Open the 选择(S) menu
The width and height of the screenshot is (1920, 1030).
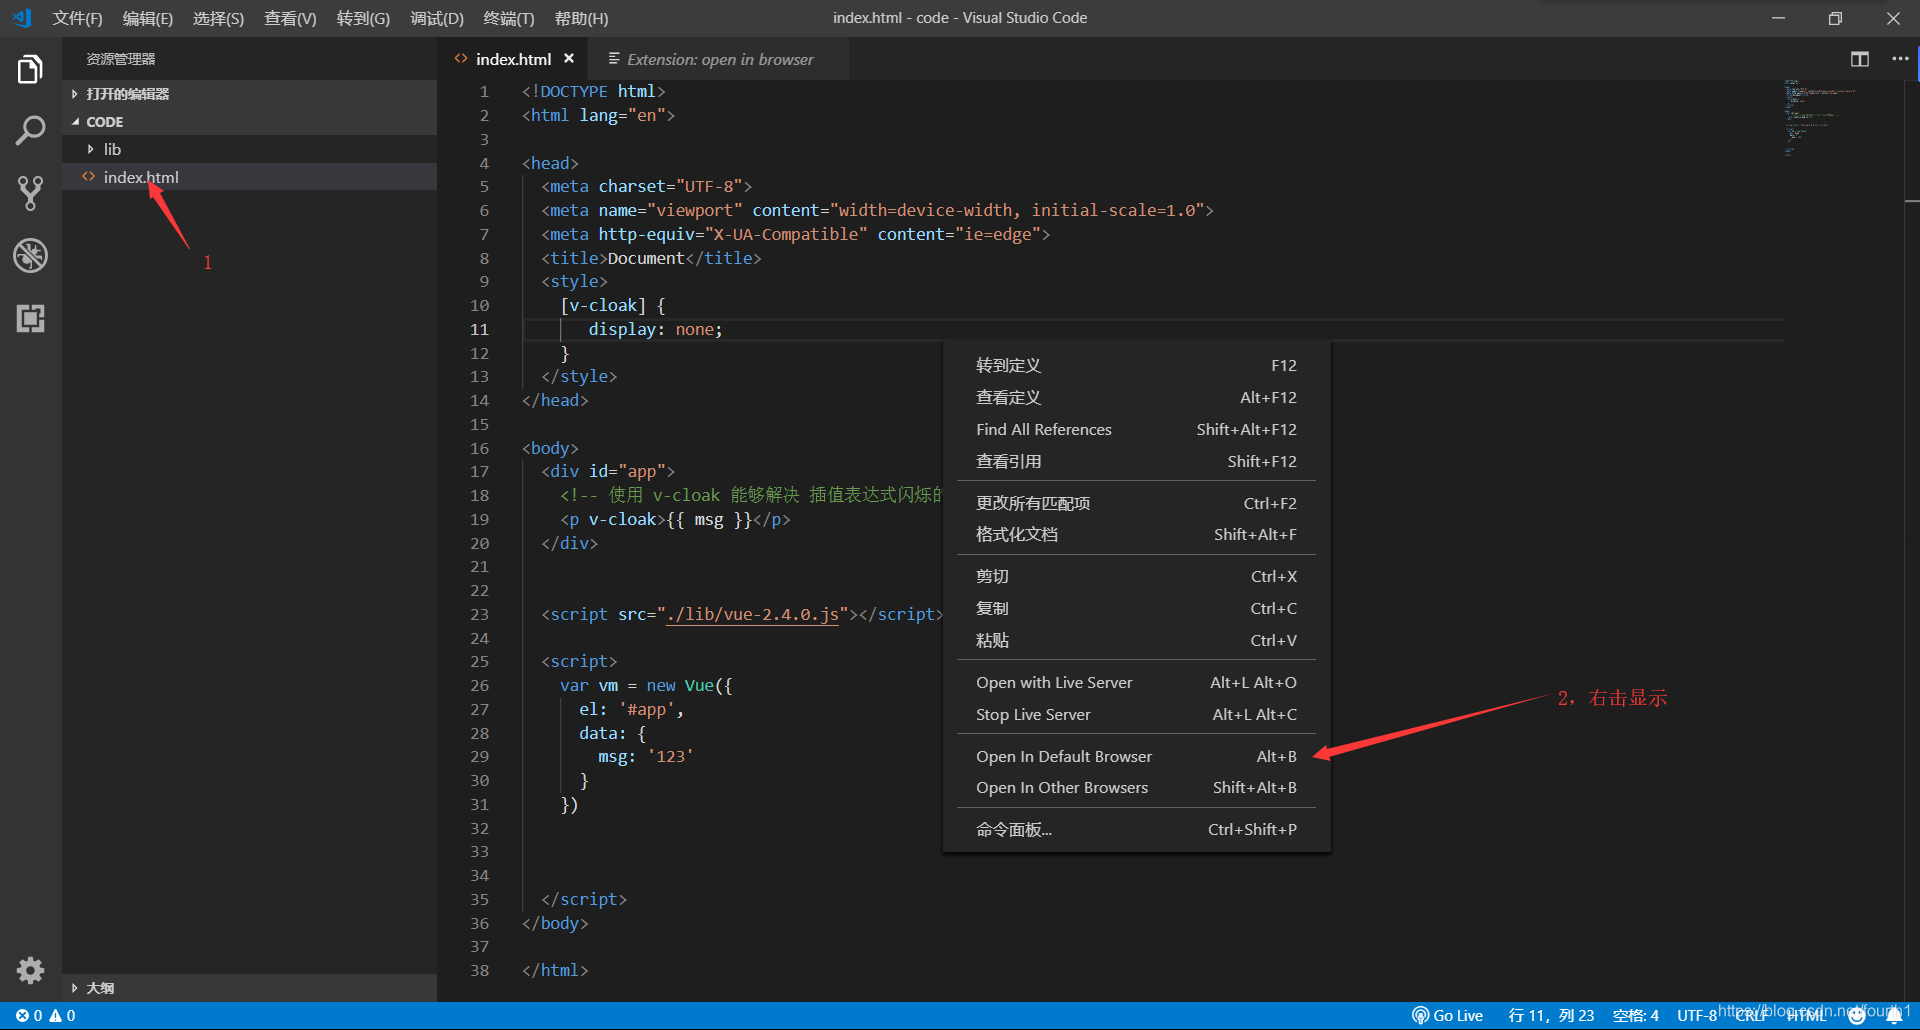coord(218,18)
